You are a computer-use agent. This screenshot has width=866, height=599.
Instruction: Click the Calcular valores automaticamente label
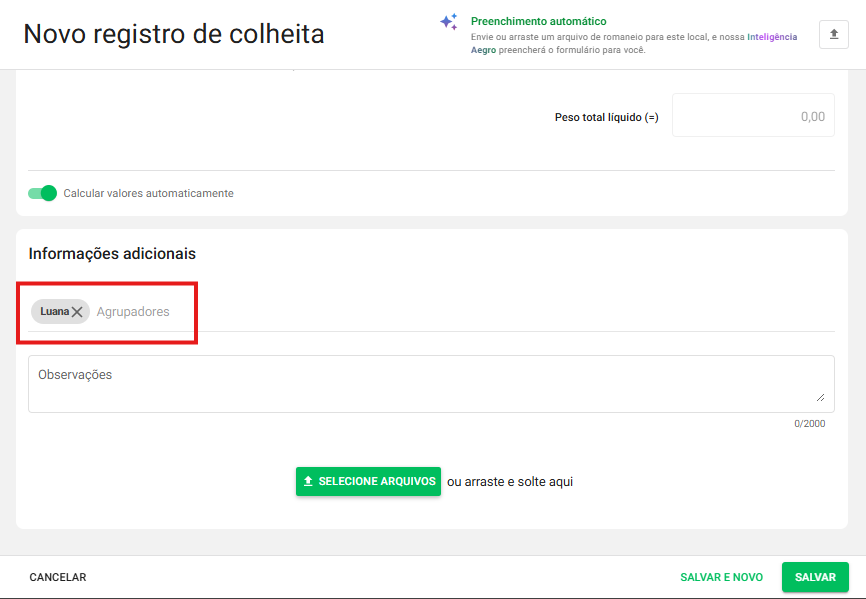(x=148, y=193)
